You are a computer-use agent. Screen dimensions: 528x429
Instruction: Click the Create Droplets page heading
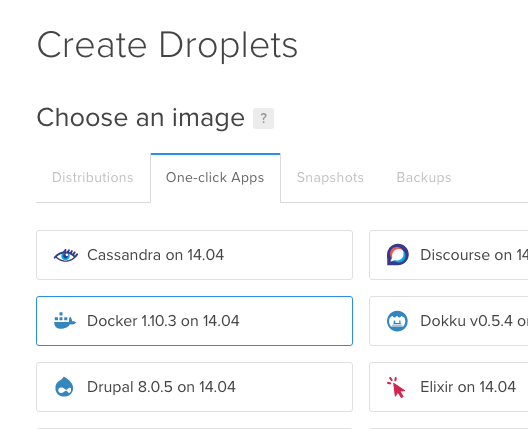pyautogui.click(x=167, y=45)
